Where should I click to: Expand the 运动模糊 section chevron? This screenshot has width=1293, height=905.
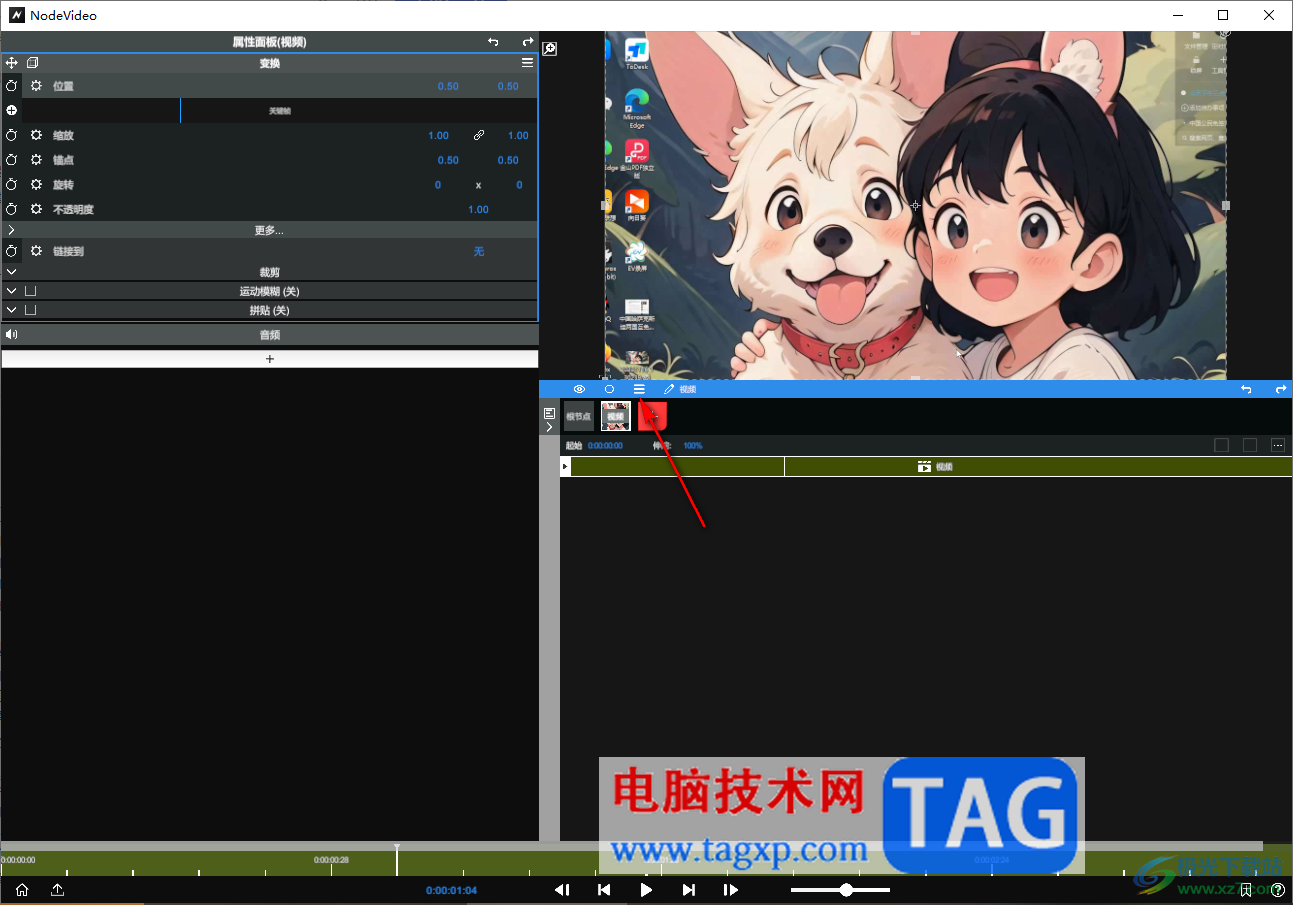click(x=11, y=291)
